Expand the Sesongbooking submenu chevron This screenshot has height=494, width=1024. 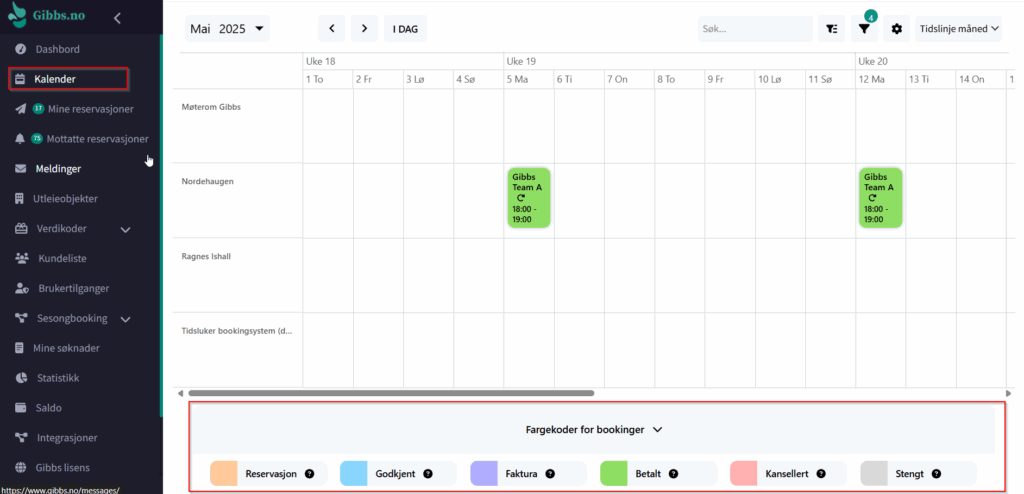tap(126, 320)
